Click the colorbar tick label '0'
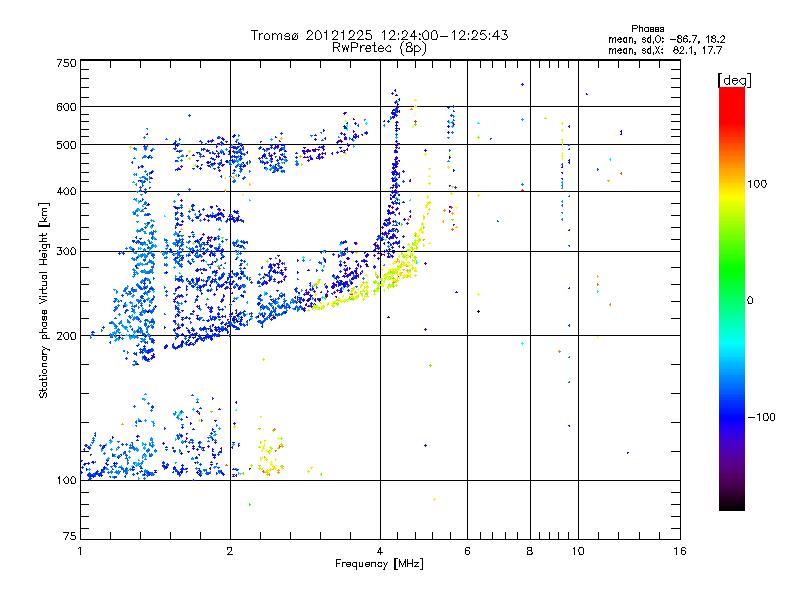800x600 pixels. click(x=750, y=301)
